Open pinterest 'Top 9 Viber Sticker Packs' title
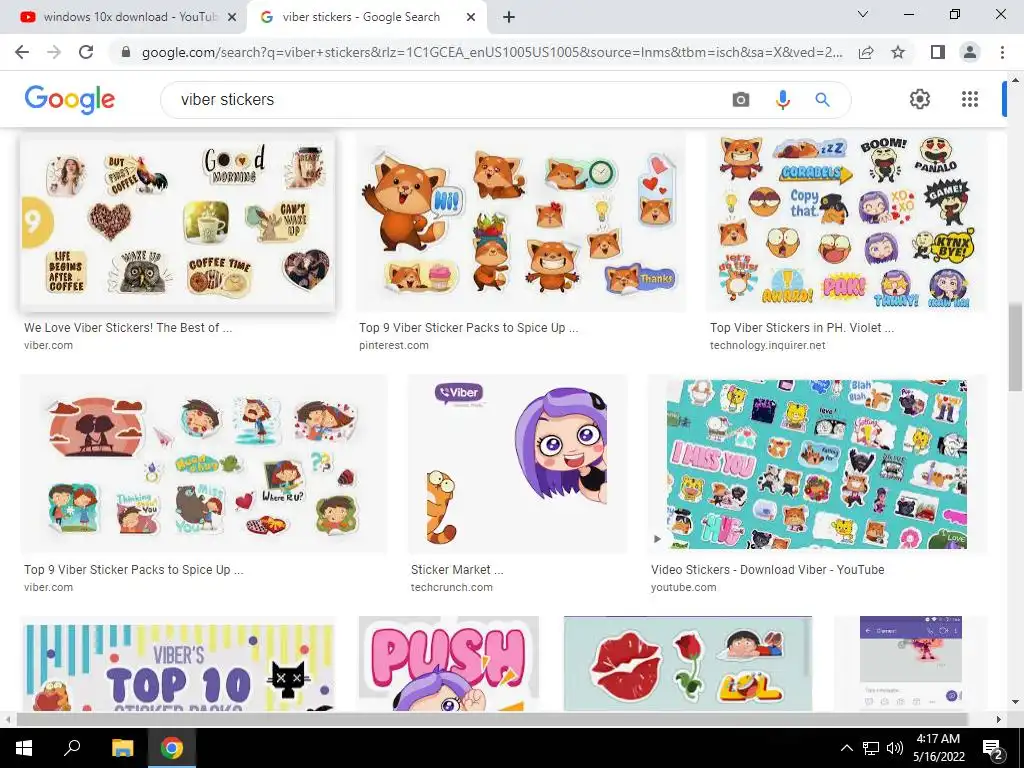 click(468, 328)
